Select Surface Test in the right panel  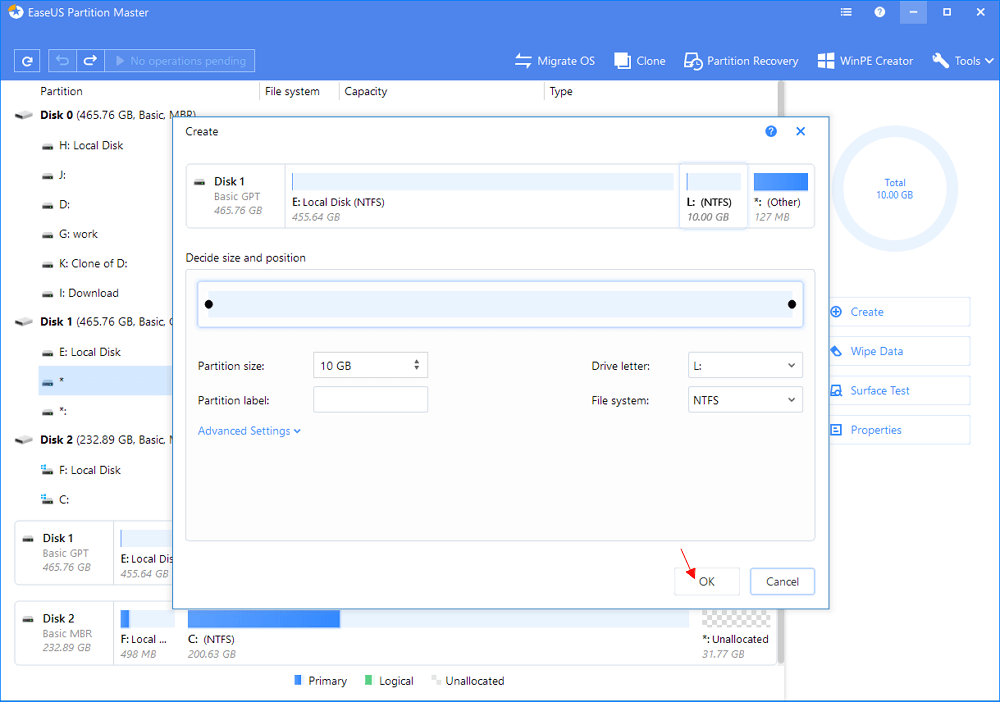pos(880,391)
